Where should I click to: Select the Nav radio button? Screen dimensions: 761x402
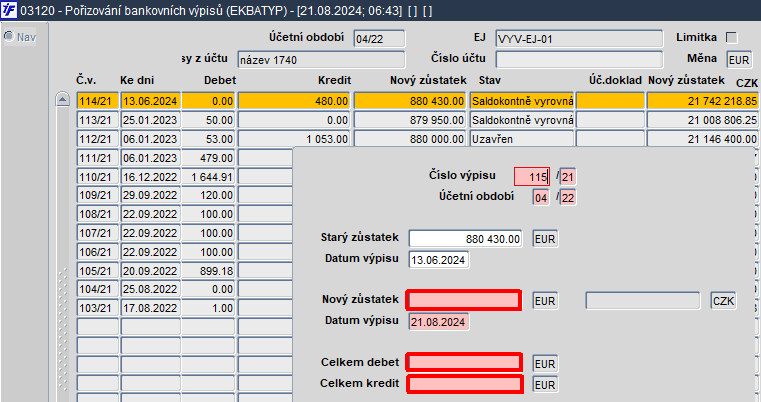coord(9,36)
